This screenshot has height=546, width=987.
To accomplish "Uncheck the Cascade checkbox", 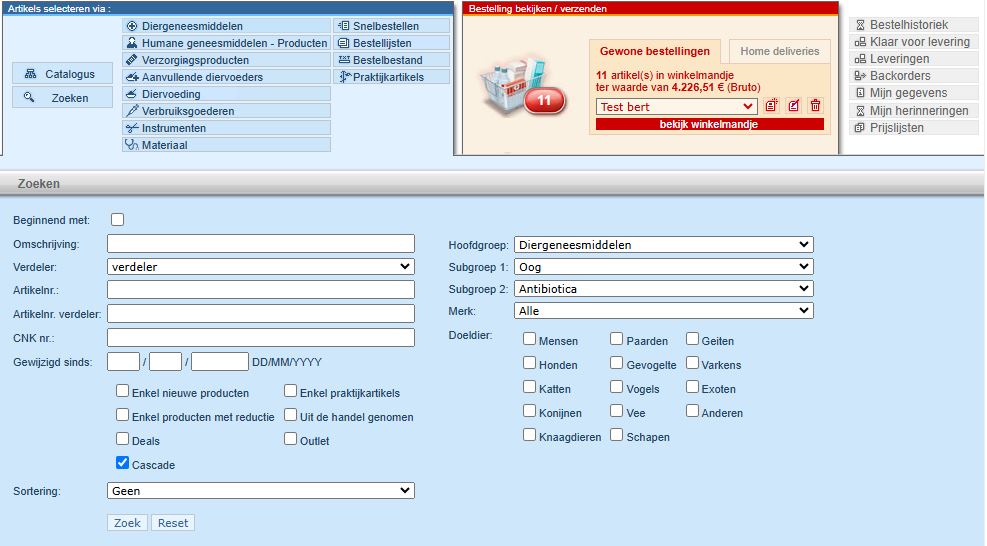I will point(123,463).
